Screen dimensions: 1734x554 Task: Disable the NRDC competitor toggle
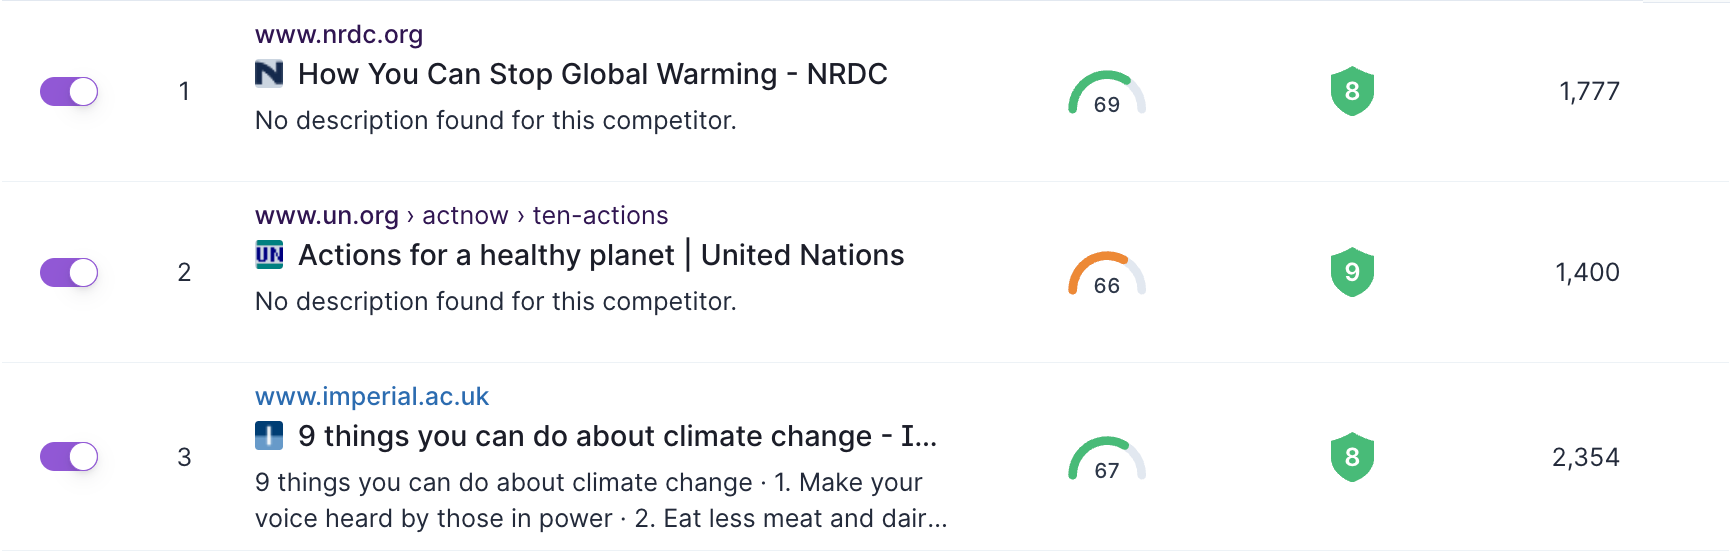tap(69, 92)
